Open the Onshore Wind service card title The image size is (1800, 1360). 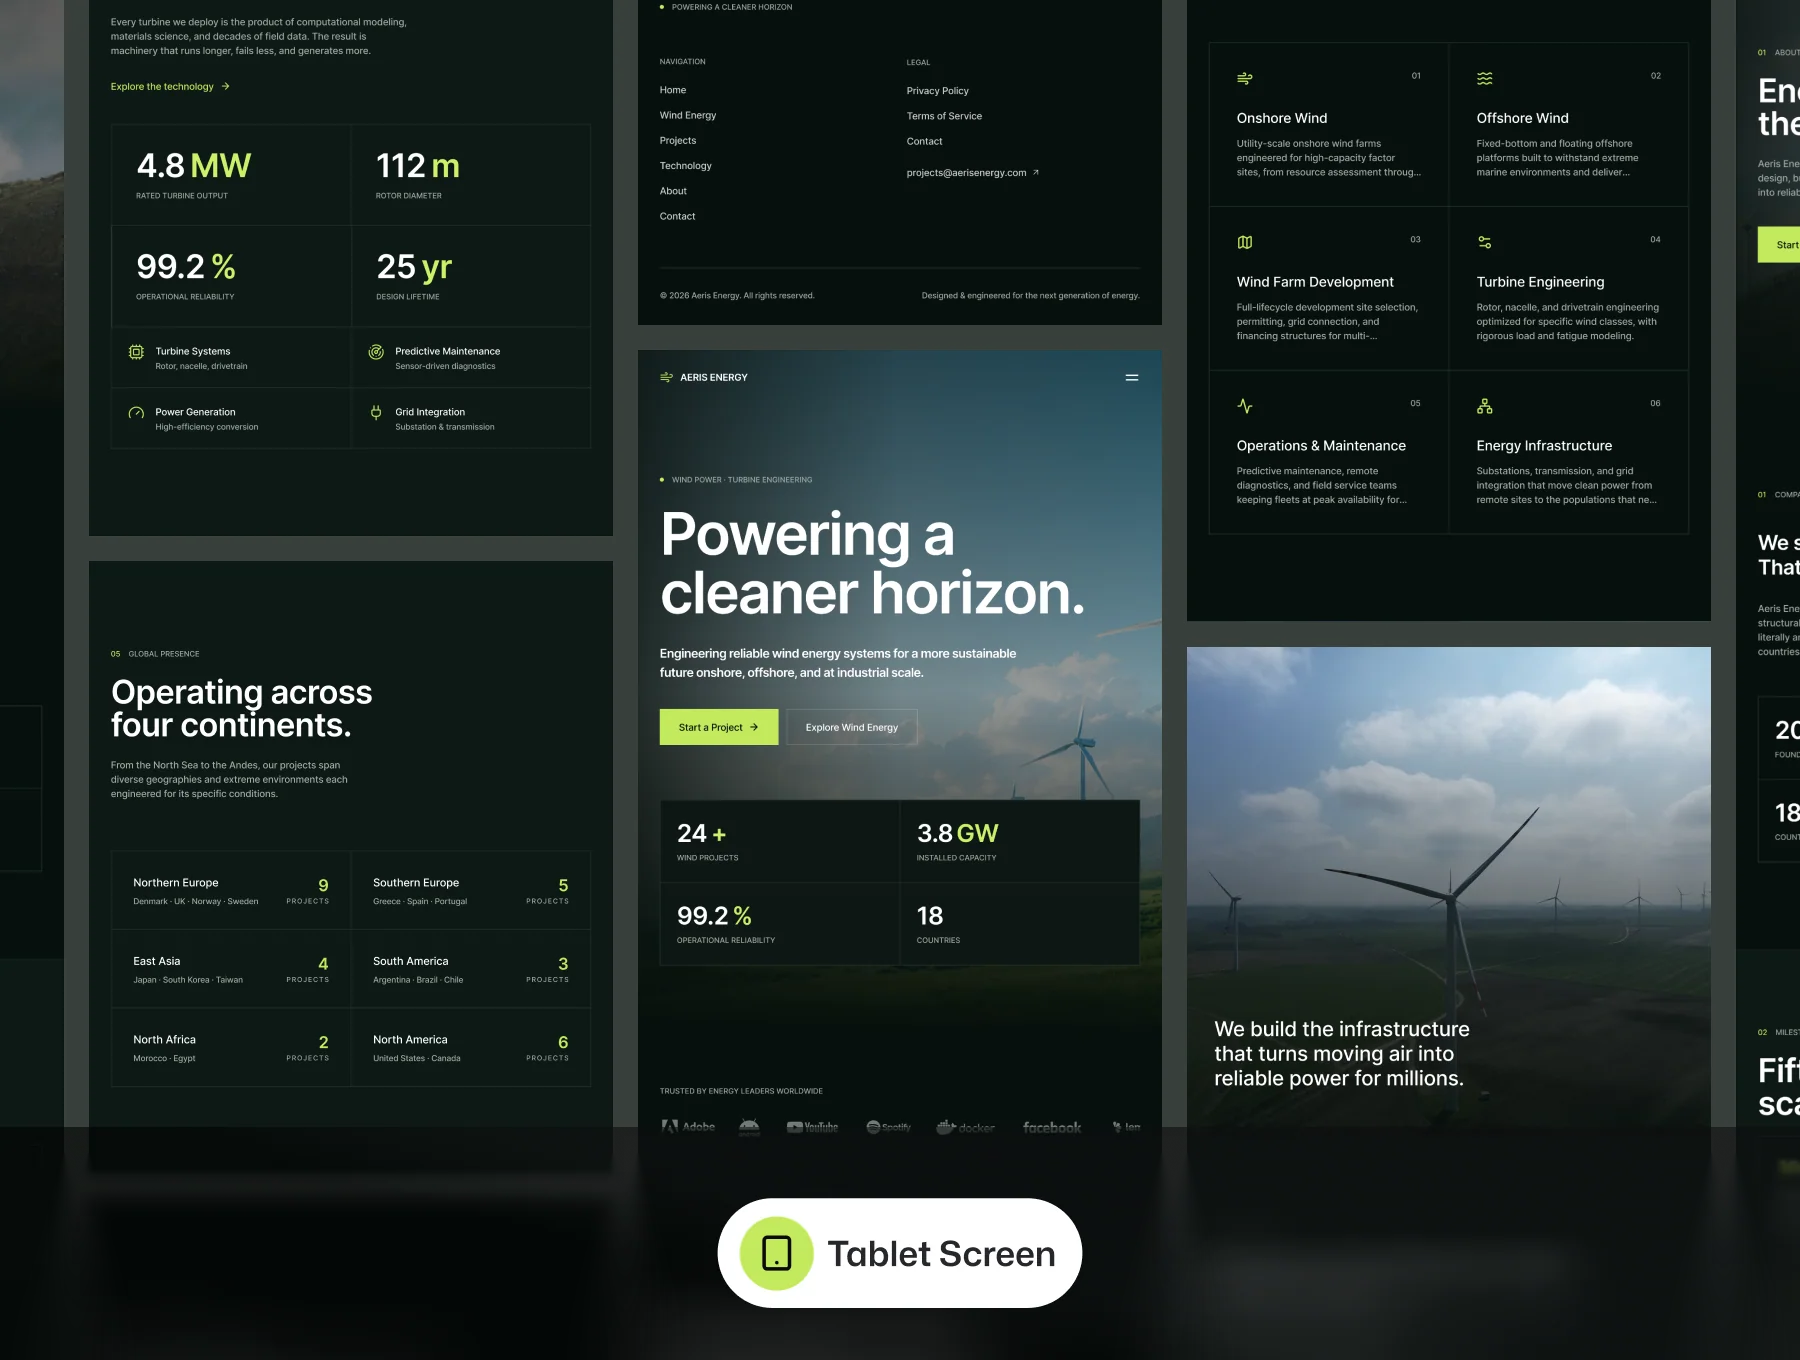pos(1282,118)
